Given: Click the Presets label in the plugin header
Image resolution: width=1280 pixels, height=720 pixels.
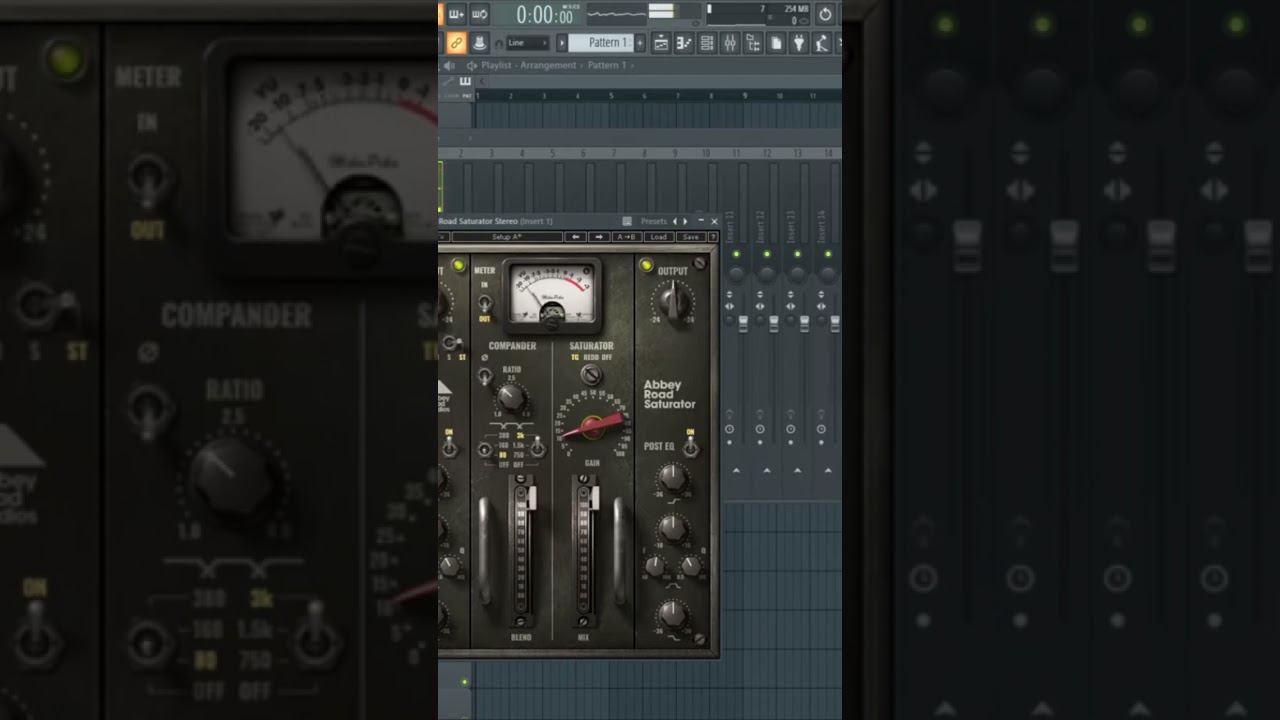Looking at the screenshot, I should (653, 221).
